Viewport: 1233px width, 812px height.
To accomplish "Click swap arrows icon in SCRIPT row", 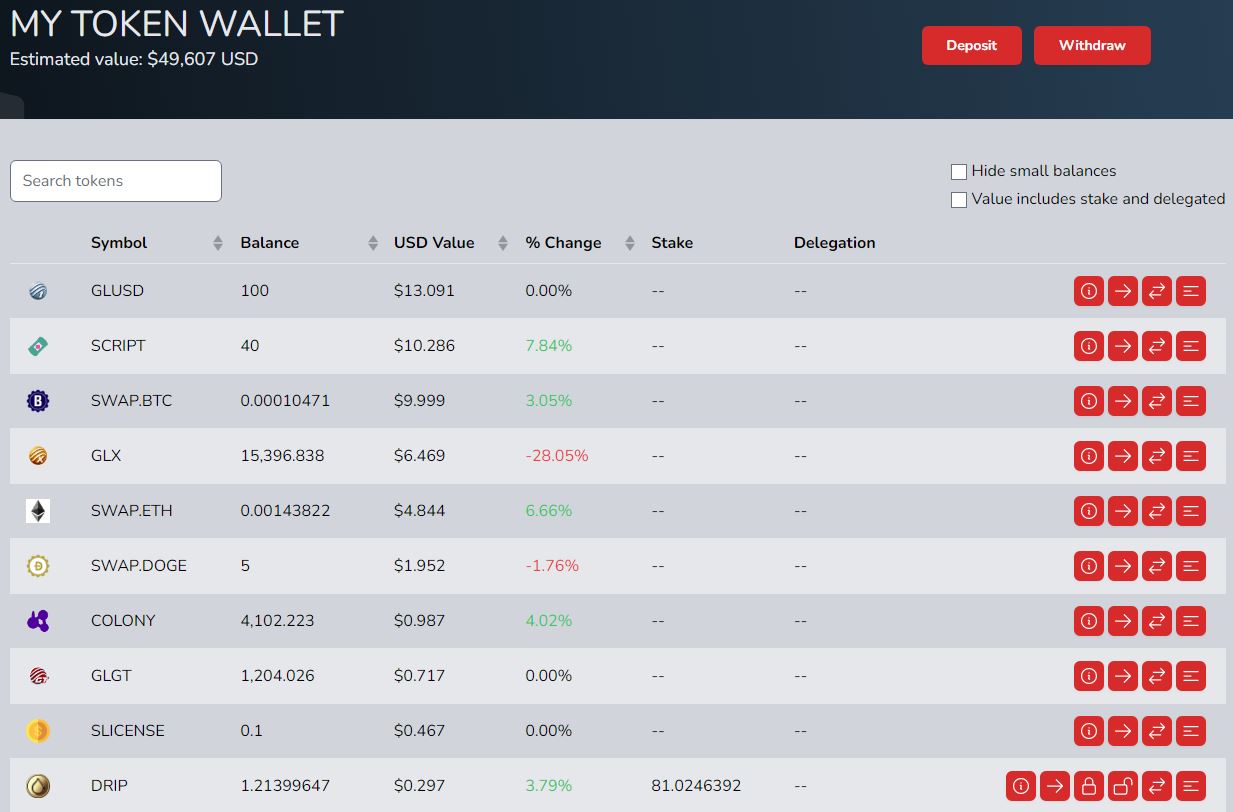I will [1157, 346].
